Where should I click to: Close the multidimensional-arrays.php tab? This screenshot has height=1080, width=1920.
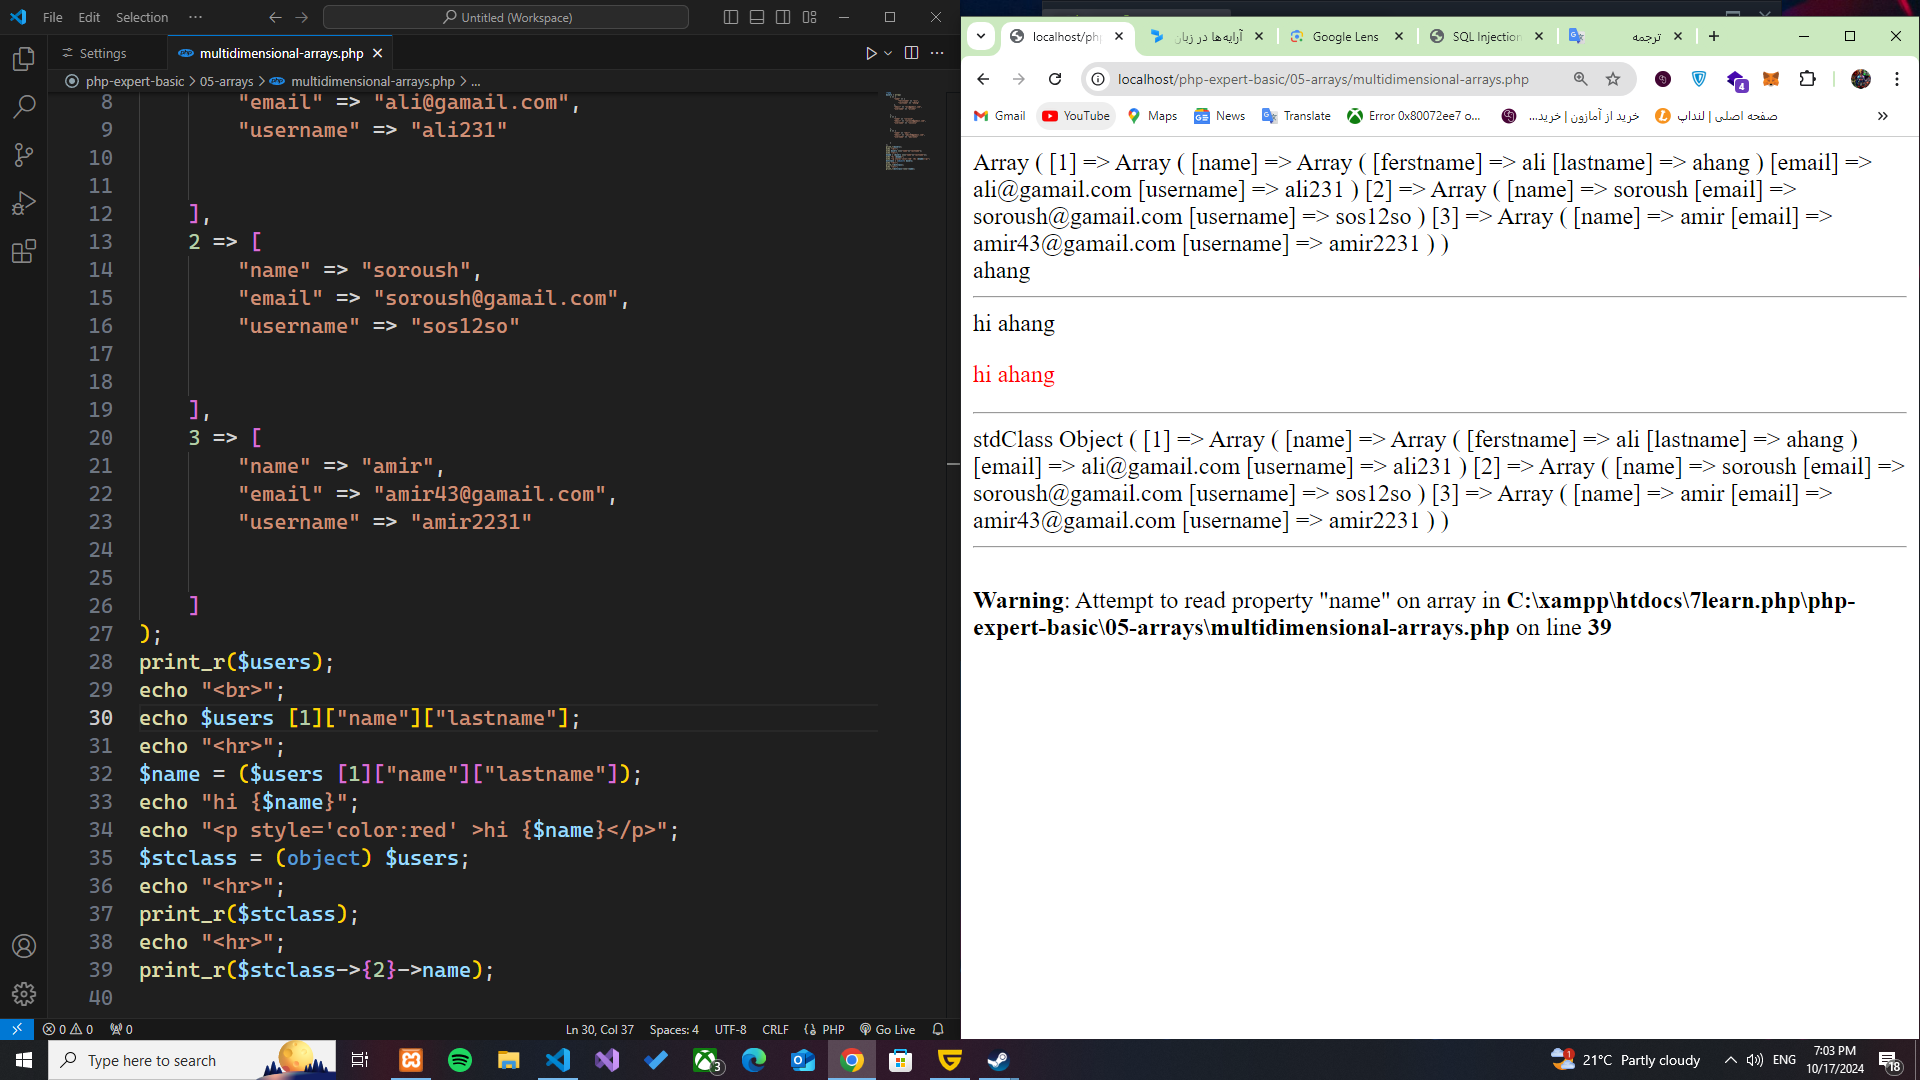click(x=377, y=53)
